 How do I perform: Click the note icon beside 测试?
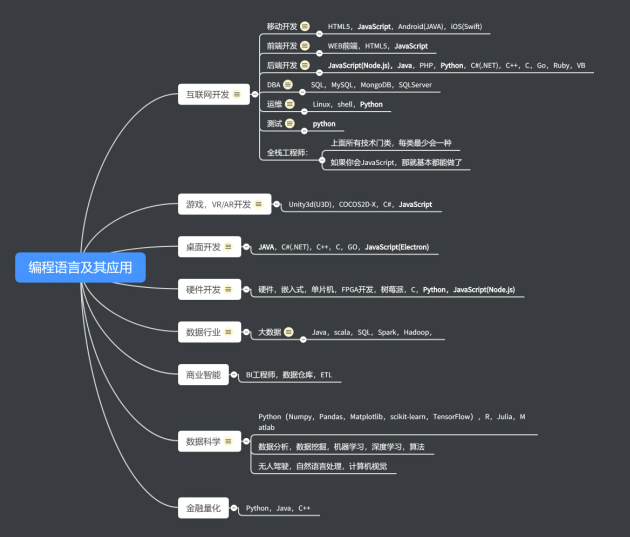click(x=289, y=124)
